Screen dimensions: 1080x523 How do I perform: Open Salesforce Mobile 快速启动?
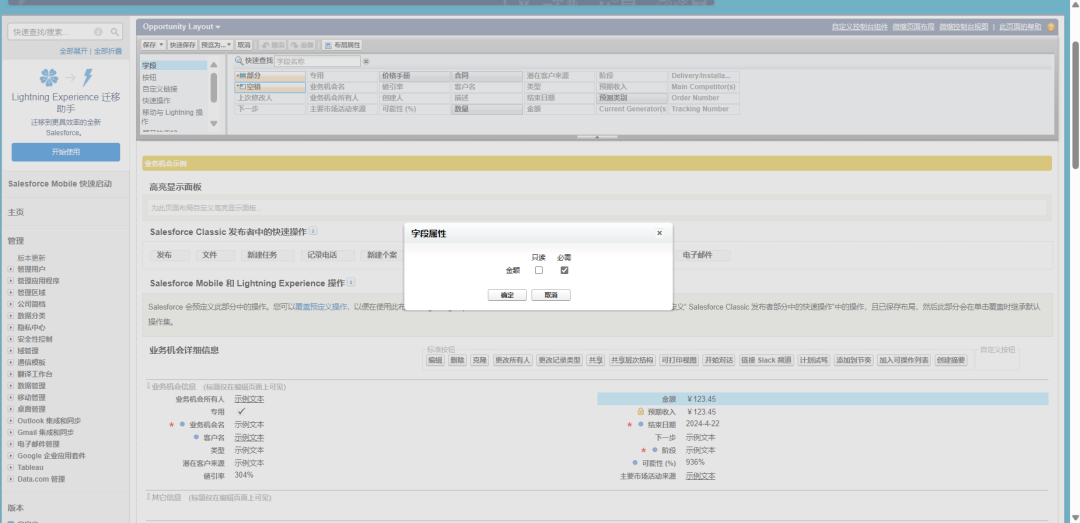[x=60, y=184]
